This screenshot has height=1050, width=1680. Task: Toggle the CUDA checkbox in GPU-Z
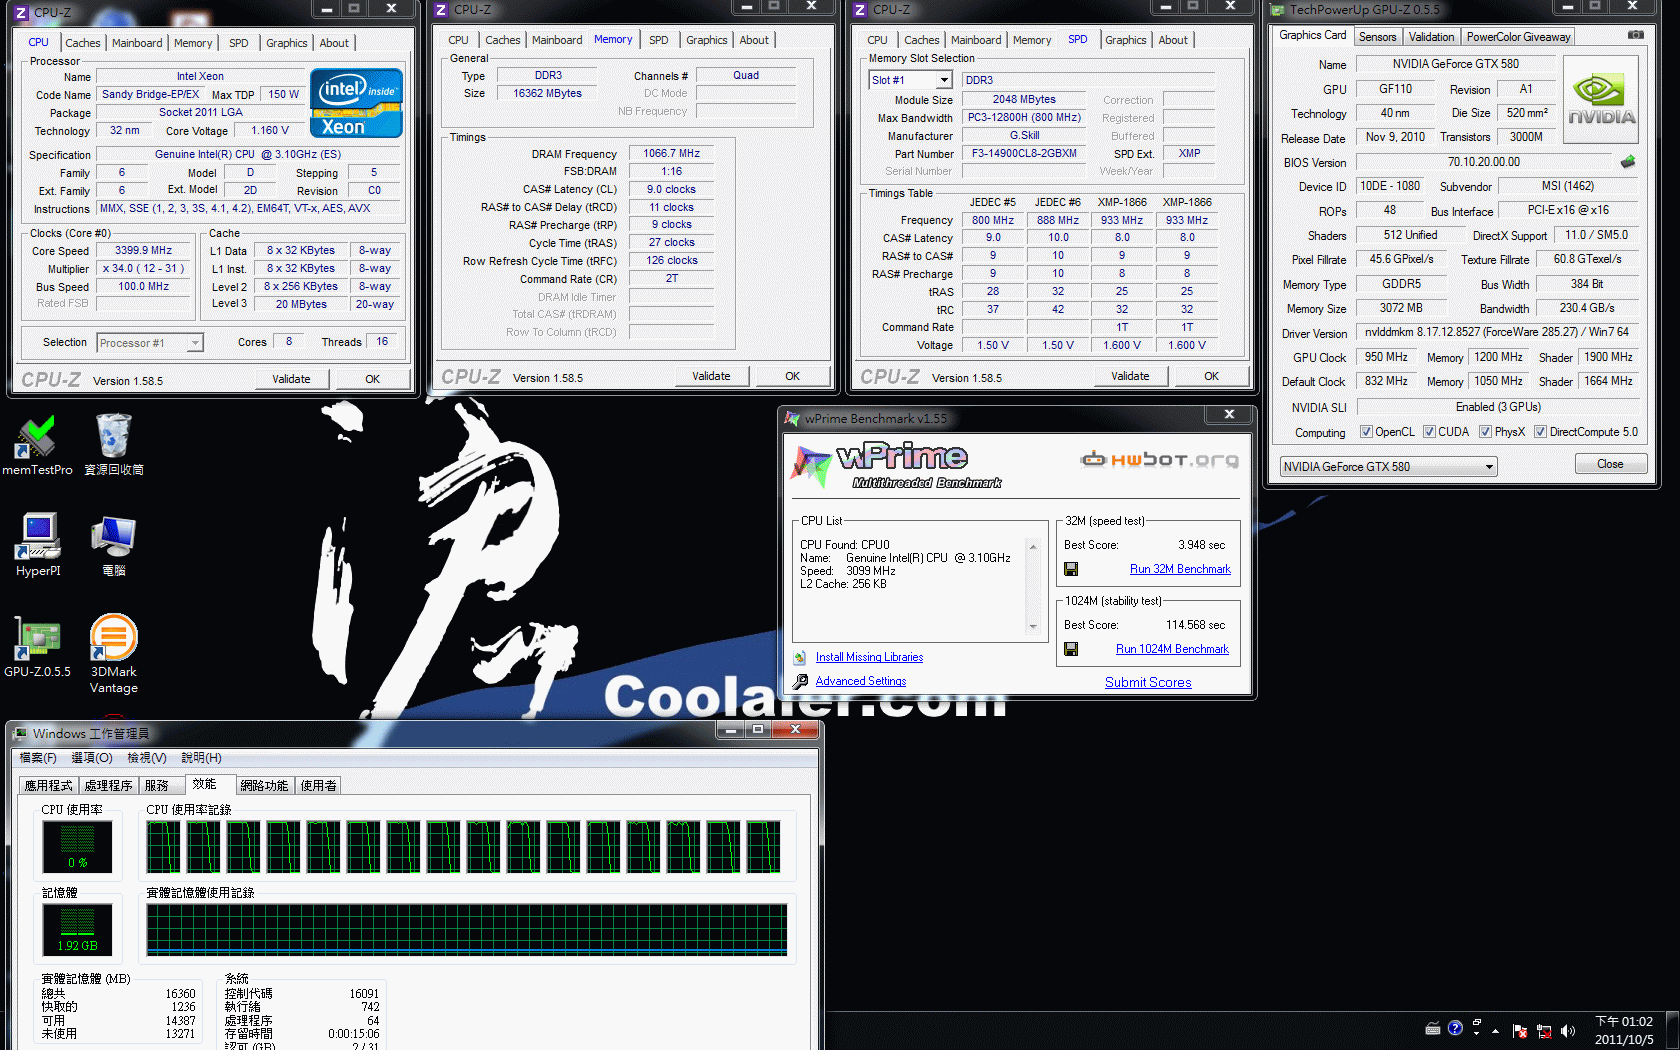coord(1429,432)
